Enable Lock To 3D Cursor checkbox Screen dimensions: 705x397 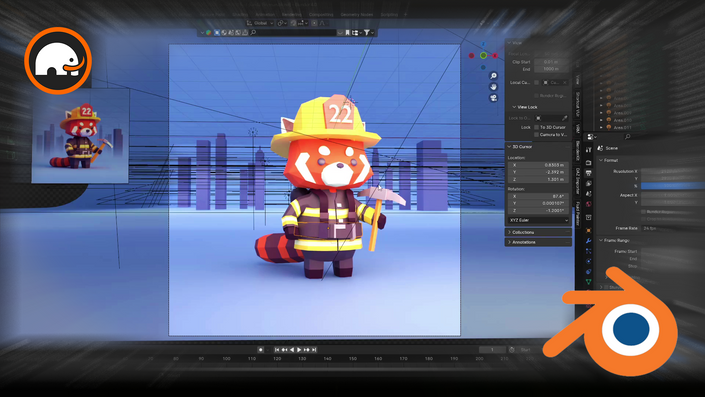point(536,127)
